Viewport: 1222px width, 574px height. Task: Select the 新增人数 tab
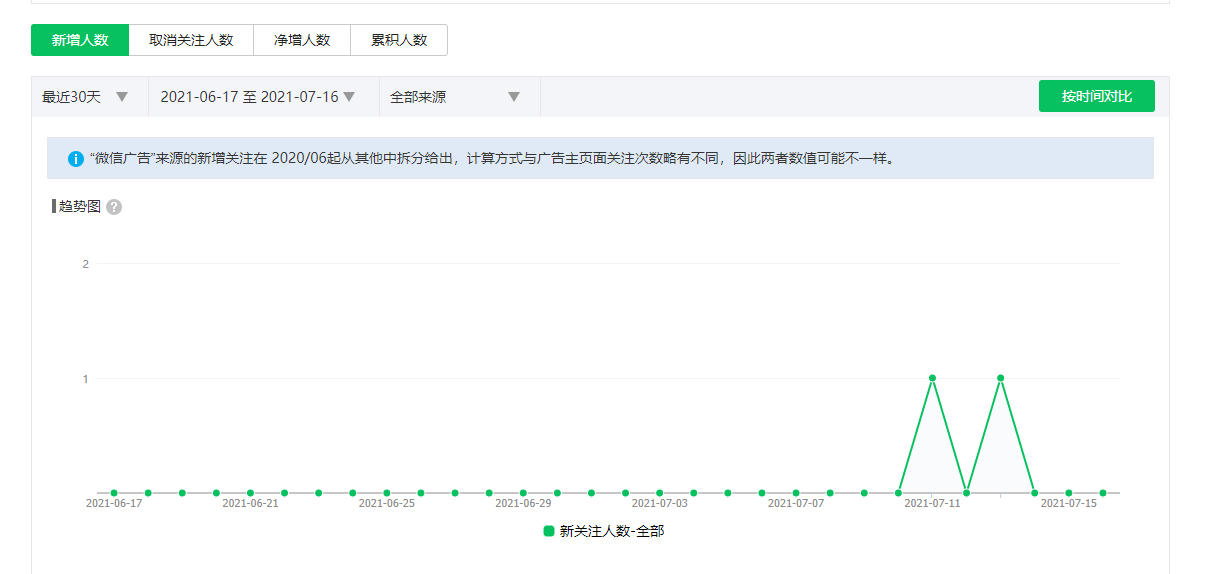point(80,40)
